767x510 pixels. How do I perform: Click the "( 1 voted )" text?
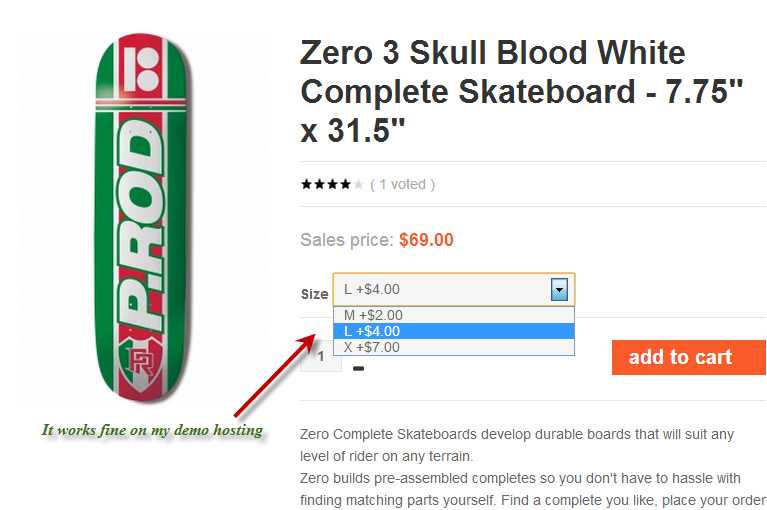(x=402, y=184)
